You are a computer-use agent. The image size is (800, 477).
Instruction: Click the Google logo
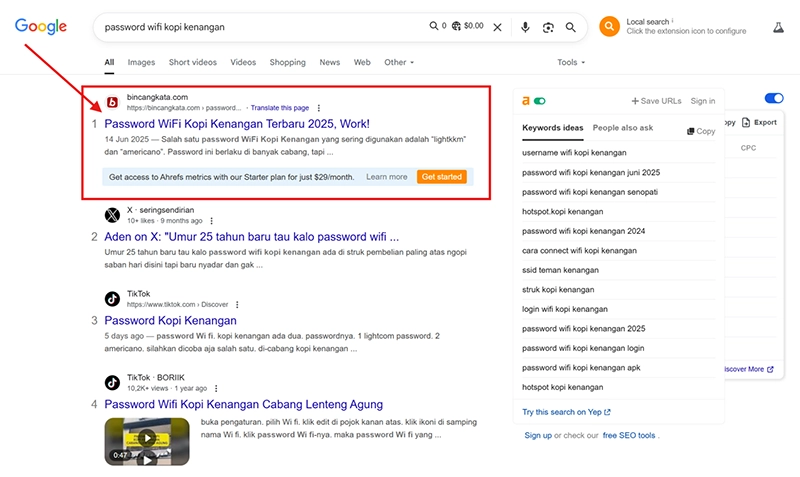pos(41,27)
